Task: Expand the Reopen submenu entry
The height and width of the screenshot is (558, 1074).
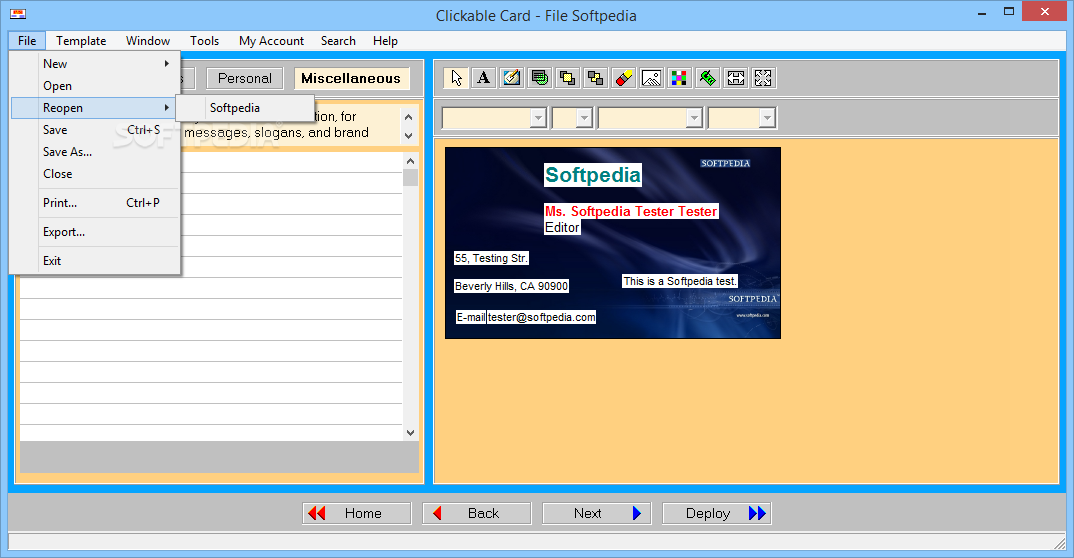Action: 95,107
